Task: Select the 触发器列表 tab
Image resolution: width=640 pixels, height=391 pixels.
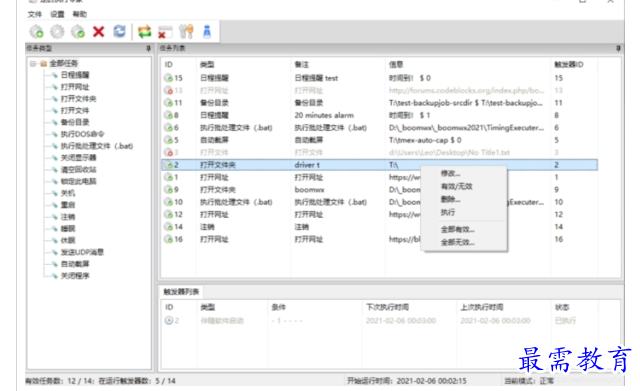Action: (x=181, y=291)
